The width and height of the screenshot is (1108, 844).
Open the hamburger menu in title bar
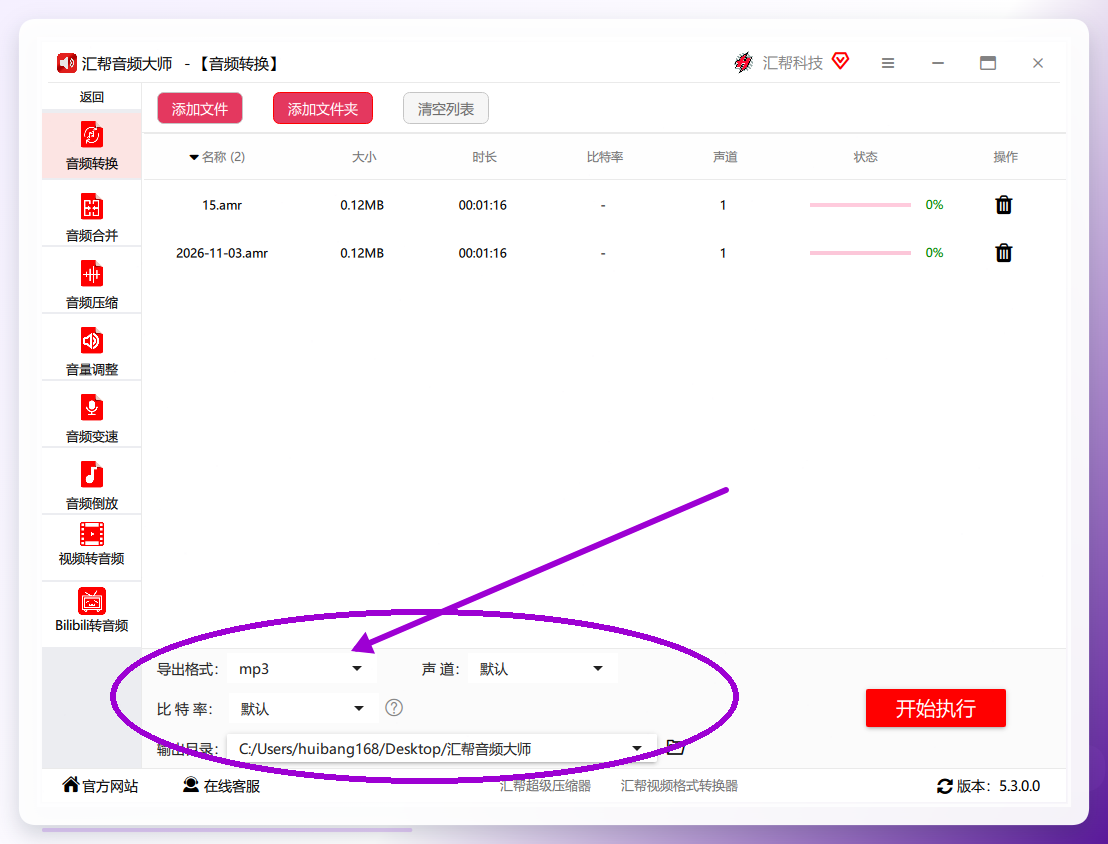click(888, 63)
